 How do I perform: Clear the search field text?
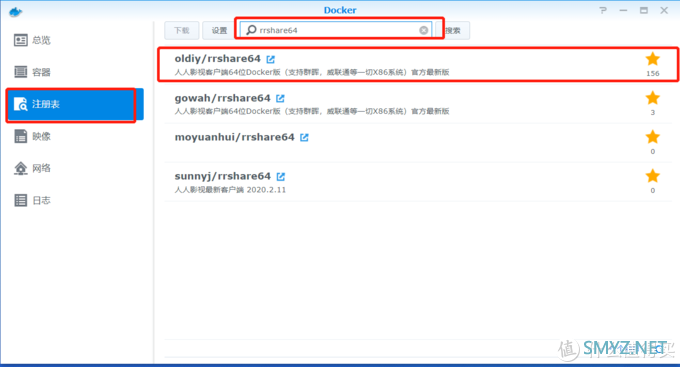coord(424,30)
